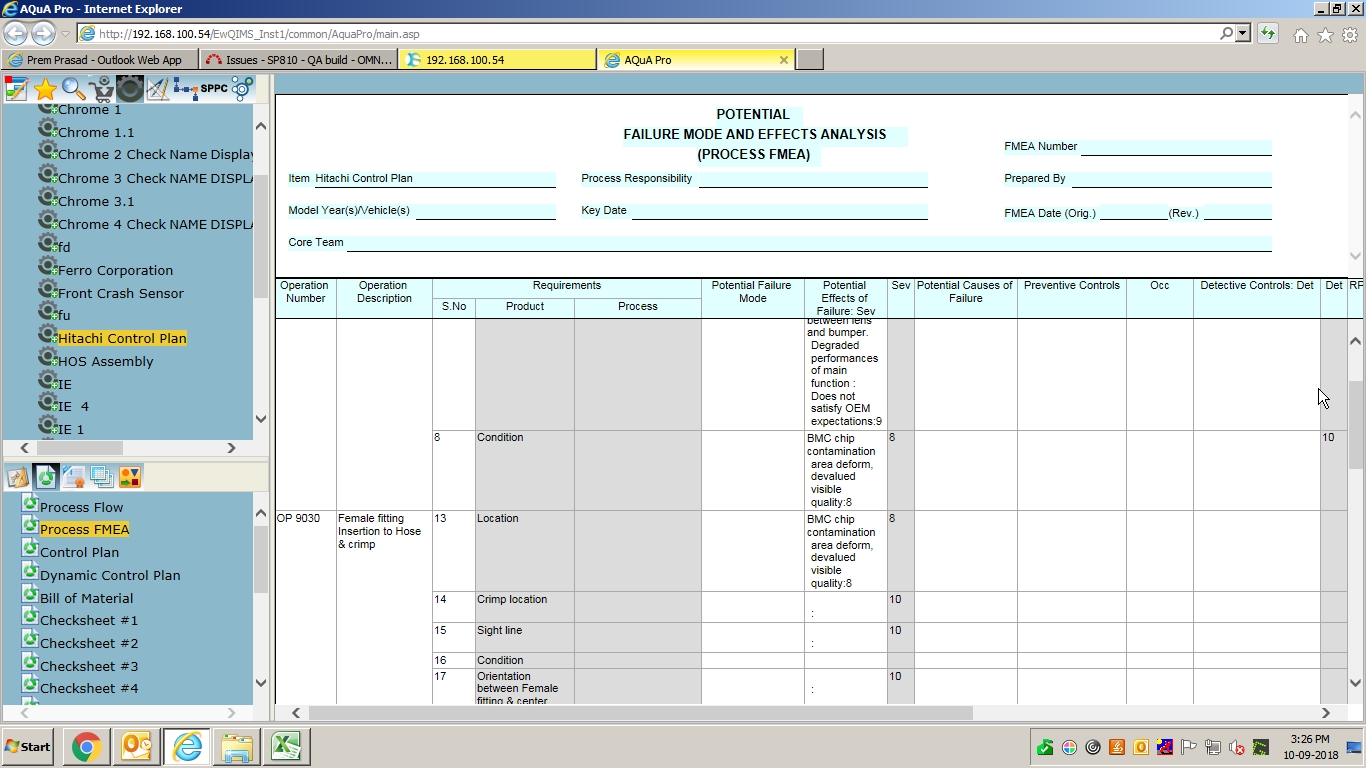This screenshot has height=768, width=1366.
Task: Click the Key Date field
Action: click(x=780, y=211)
